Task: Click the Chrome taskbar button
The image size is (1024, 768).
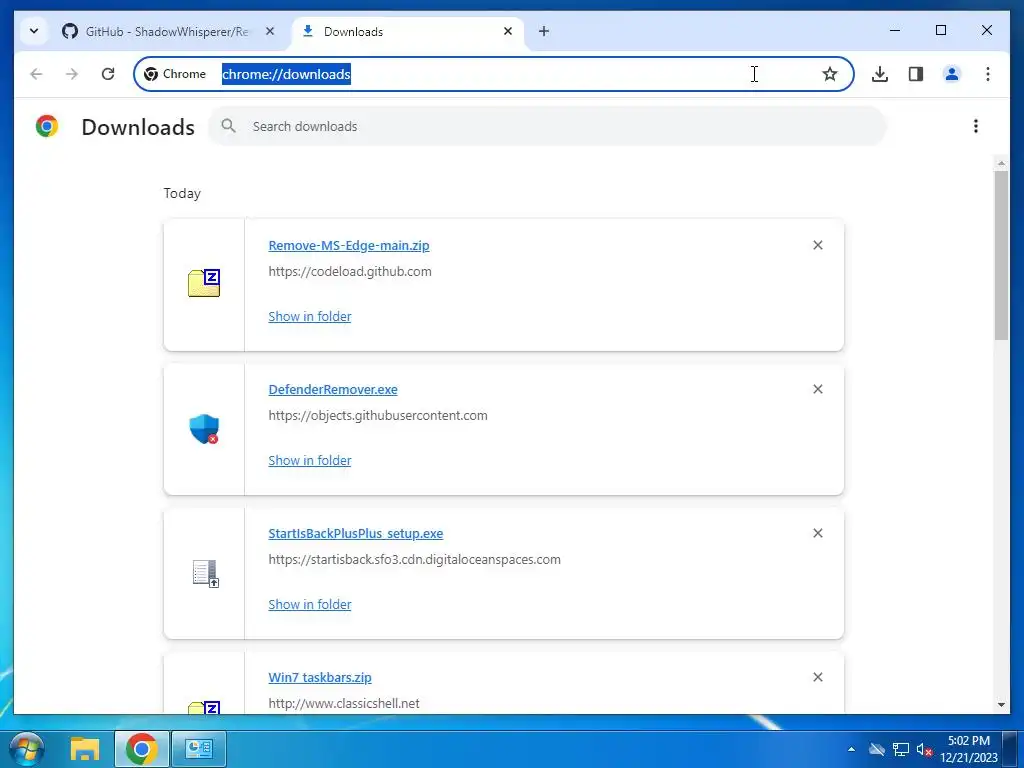Action: (142, 749)
